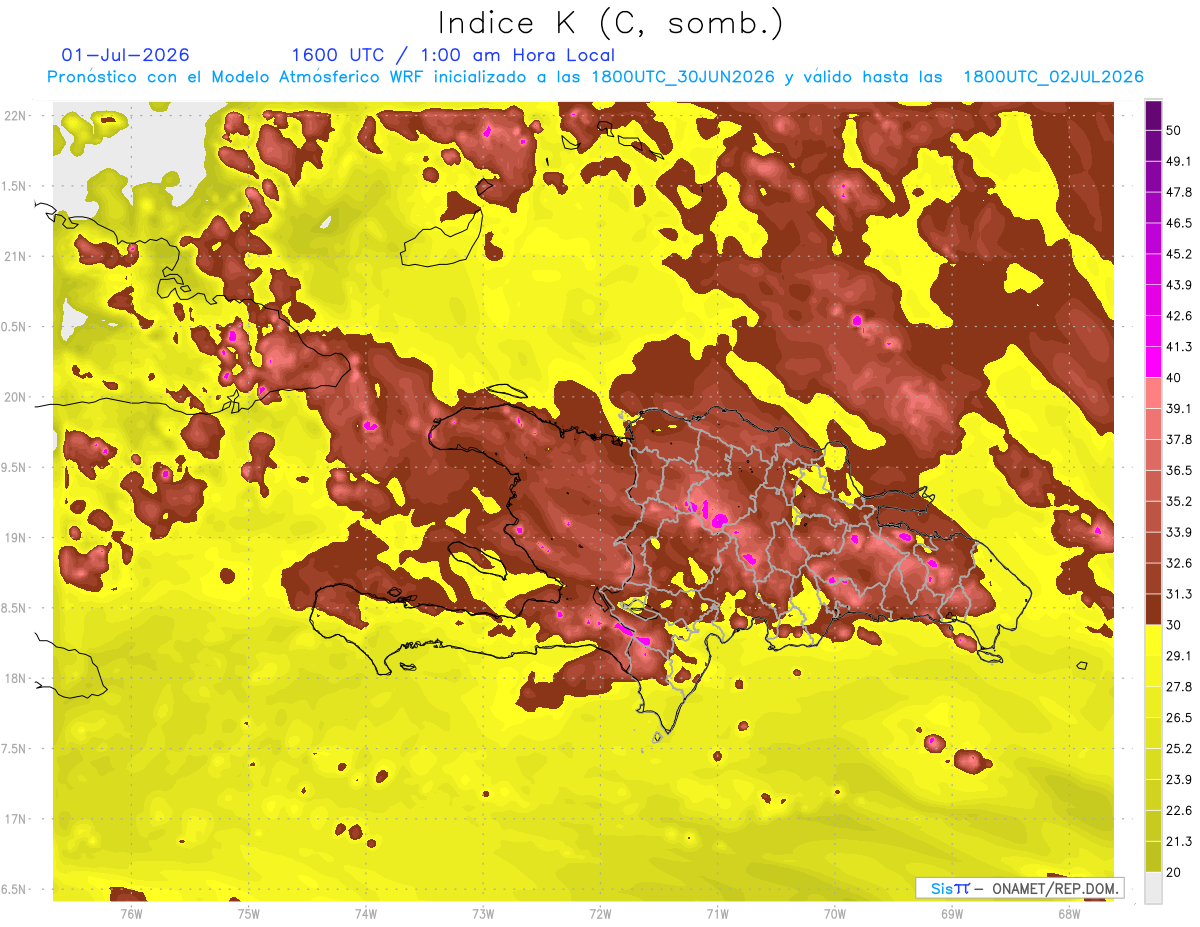Click the '30' colorbar value
Image resolution: width=1200 pixels, height=927 pixels.
coord(1174,624)
